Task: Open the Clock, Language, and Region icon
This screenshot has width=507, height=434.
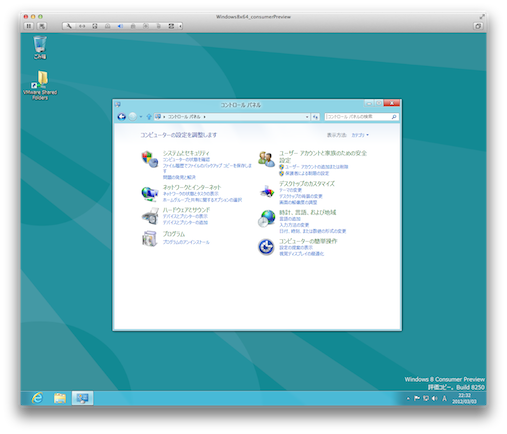Action: 266,219
